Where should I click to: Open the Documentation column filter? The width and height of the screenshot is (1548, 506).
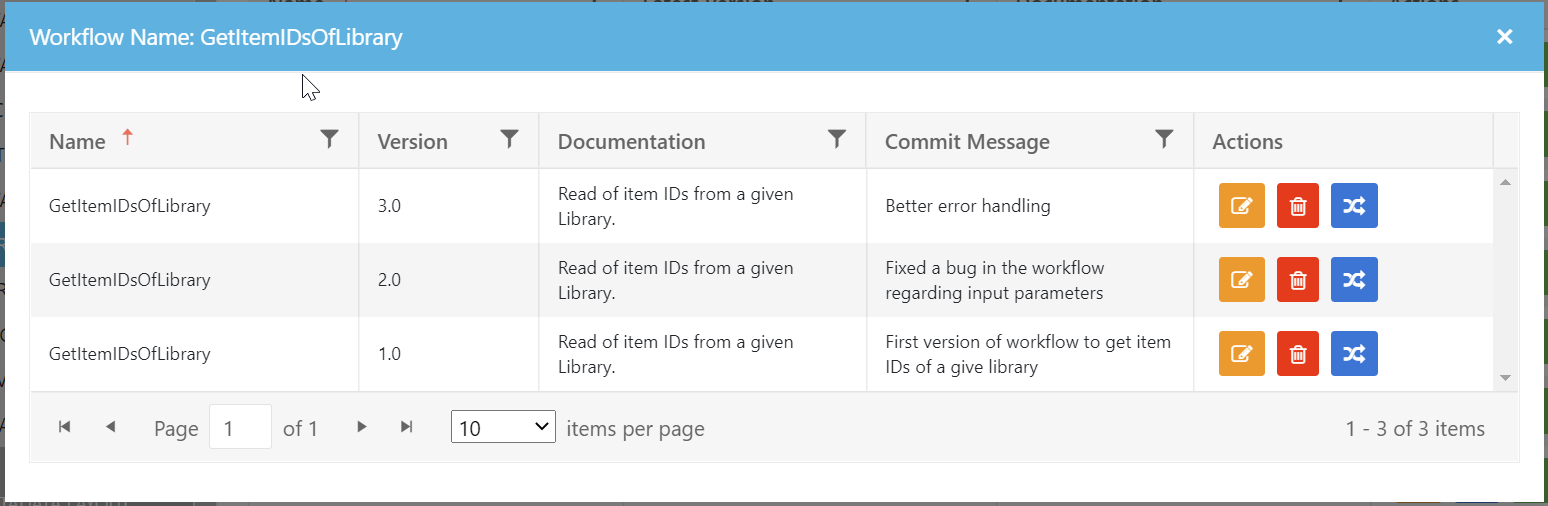click(837, 140)
